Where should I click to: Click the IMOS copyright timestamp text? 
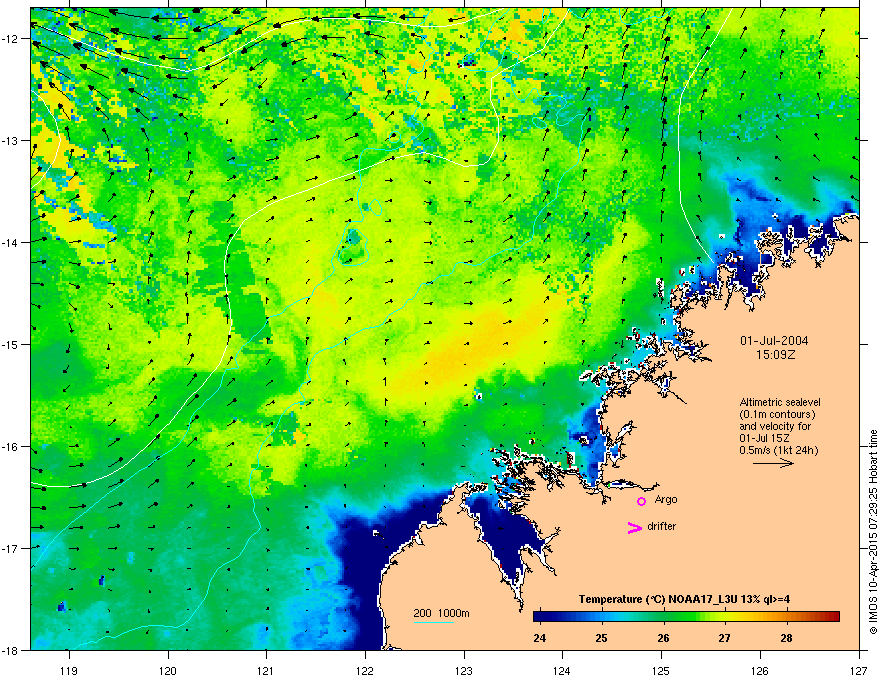click(873, 532)
